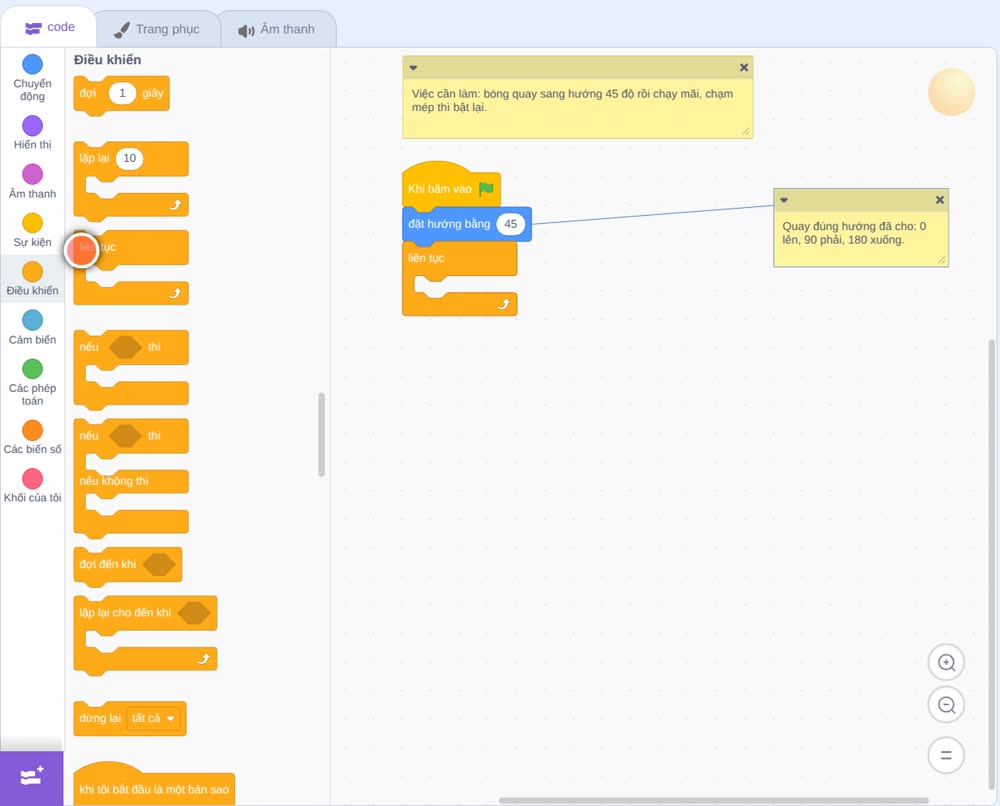Click the 'liên tục' block in workspace
The height and width of the screenshot is (806, 1000).
click(459, 279)
